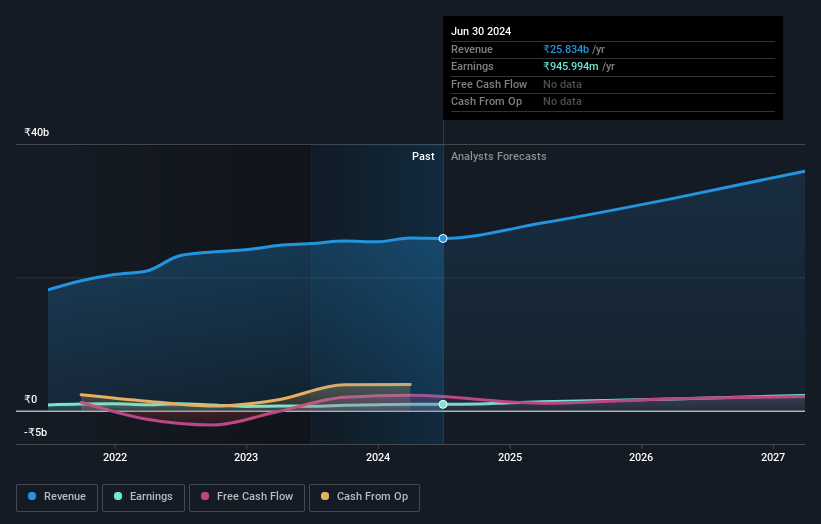Image resolution: width=821 pixels, height=524 pixels.
Task: Click the ₹40b y-axis label
Action: tap(37, 132)
